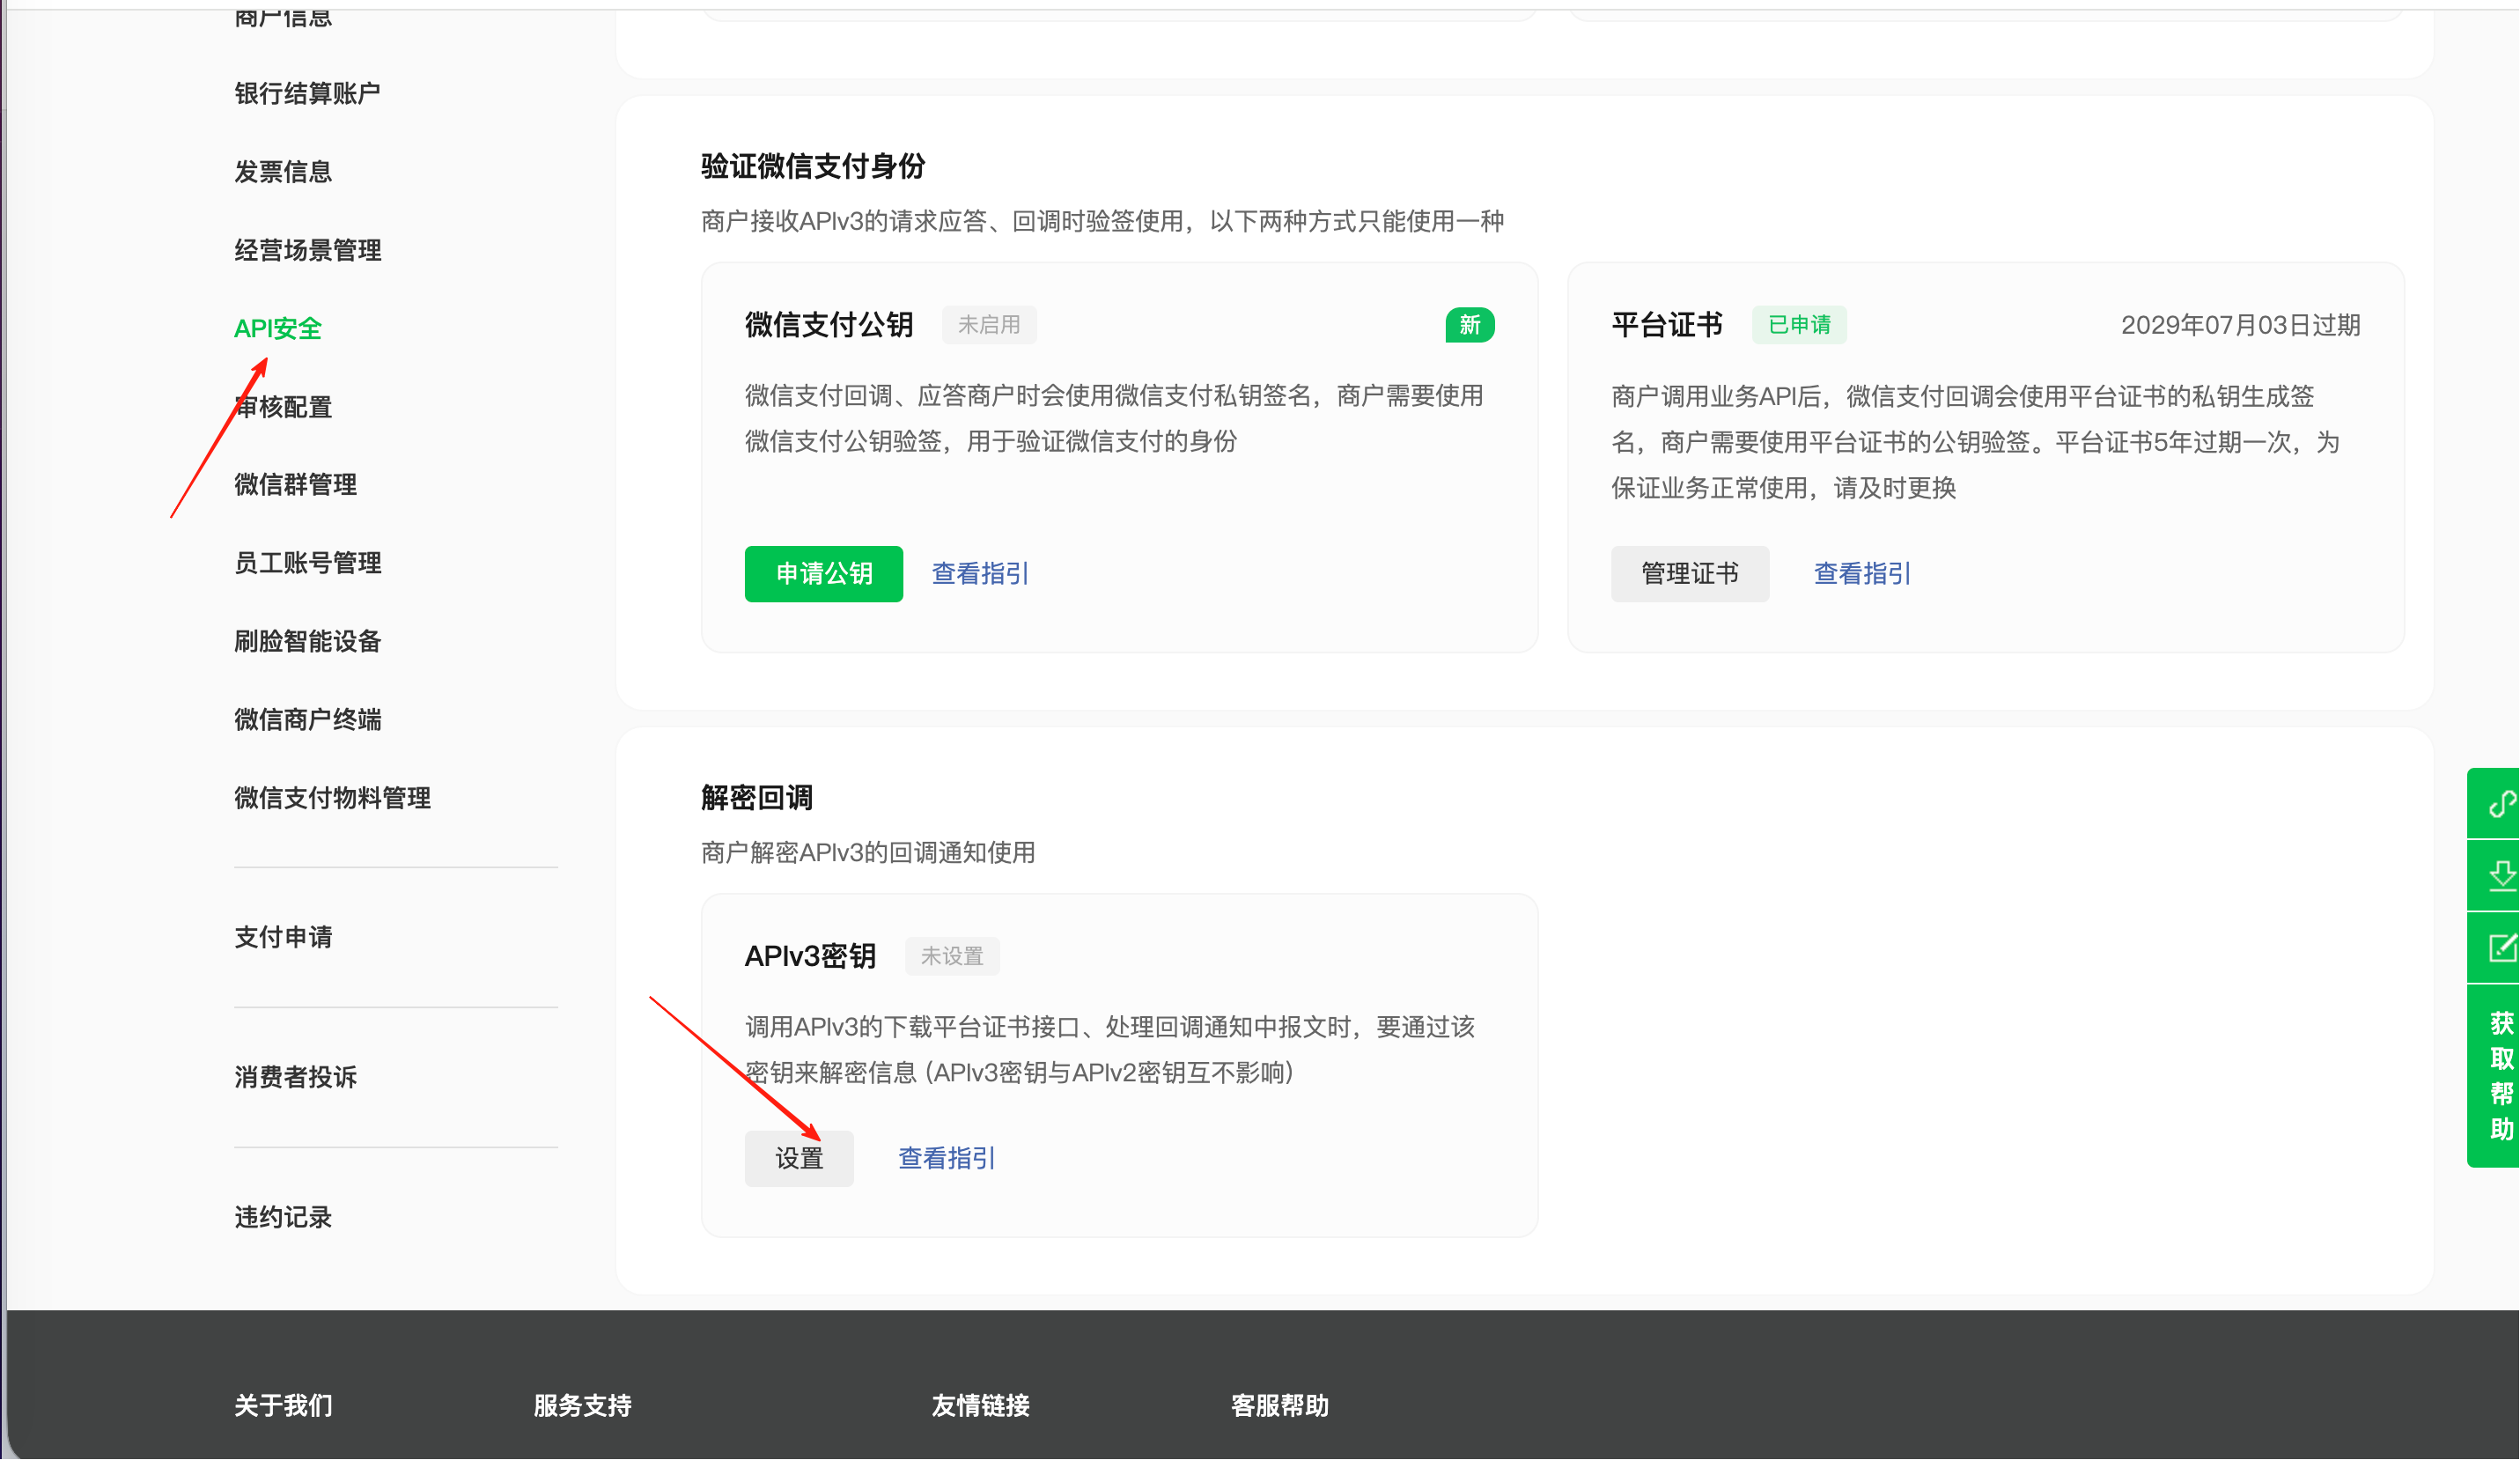Open 审核配置 menu item

coord(283,407)
